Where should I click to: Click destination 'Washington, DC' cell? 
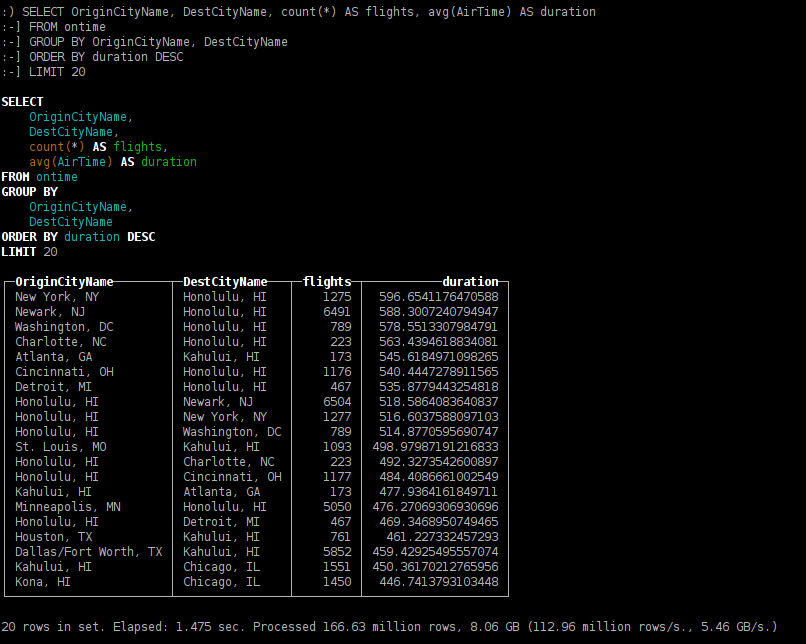coord(232,432)
